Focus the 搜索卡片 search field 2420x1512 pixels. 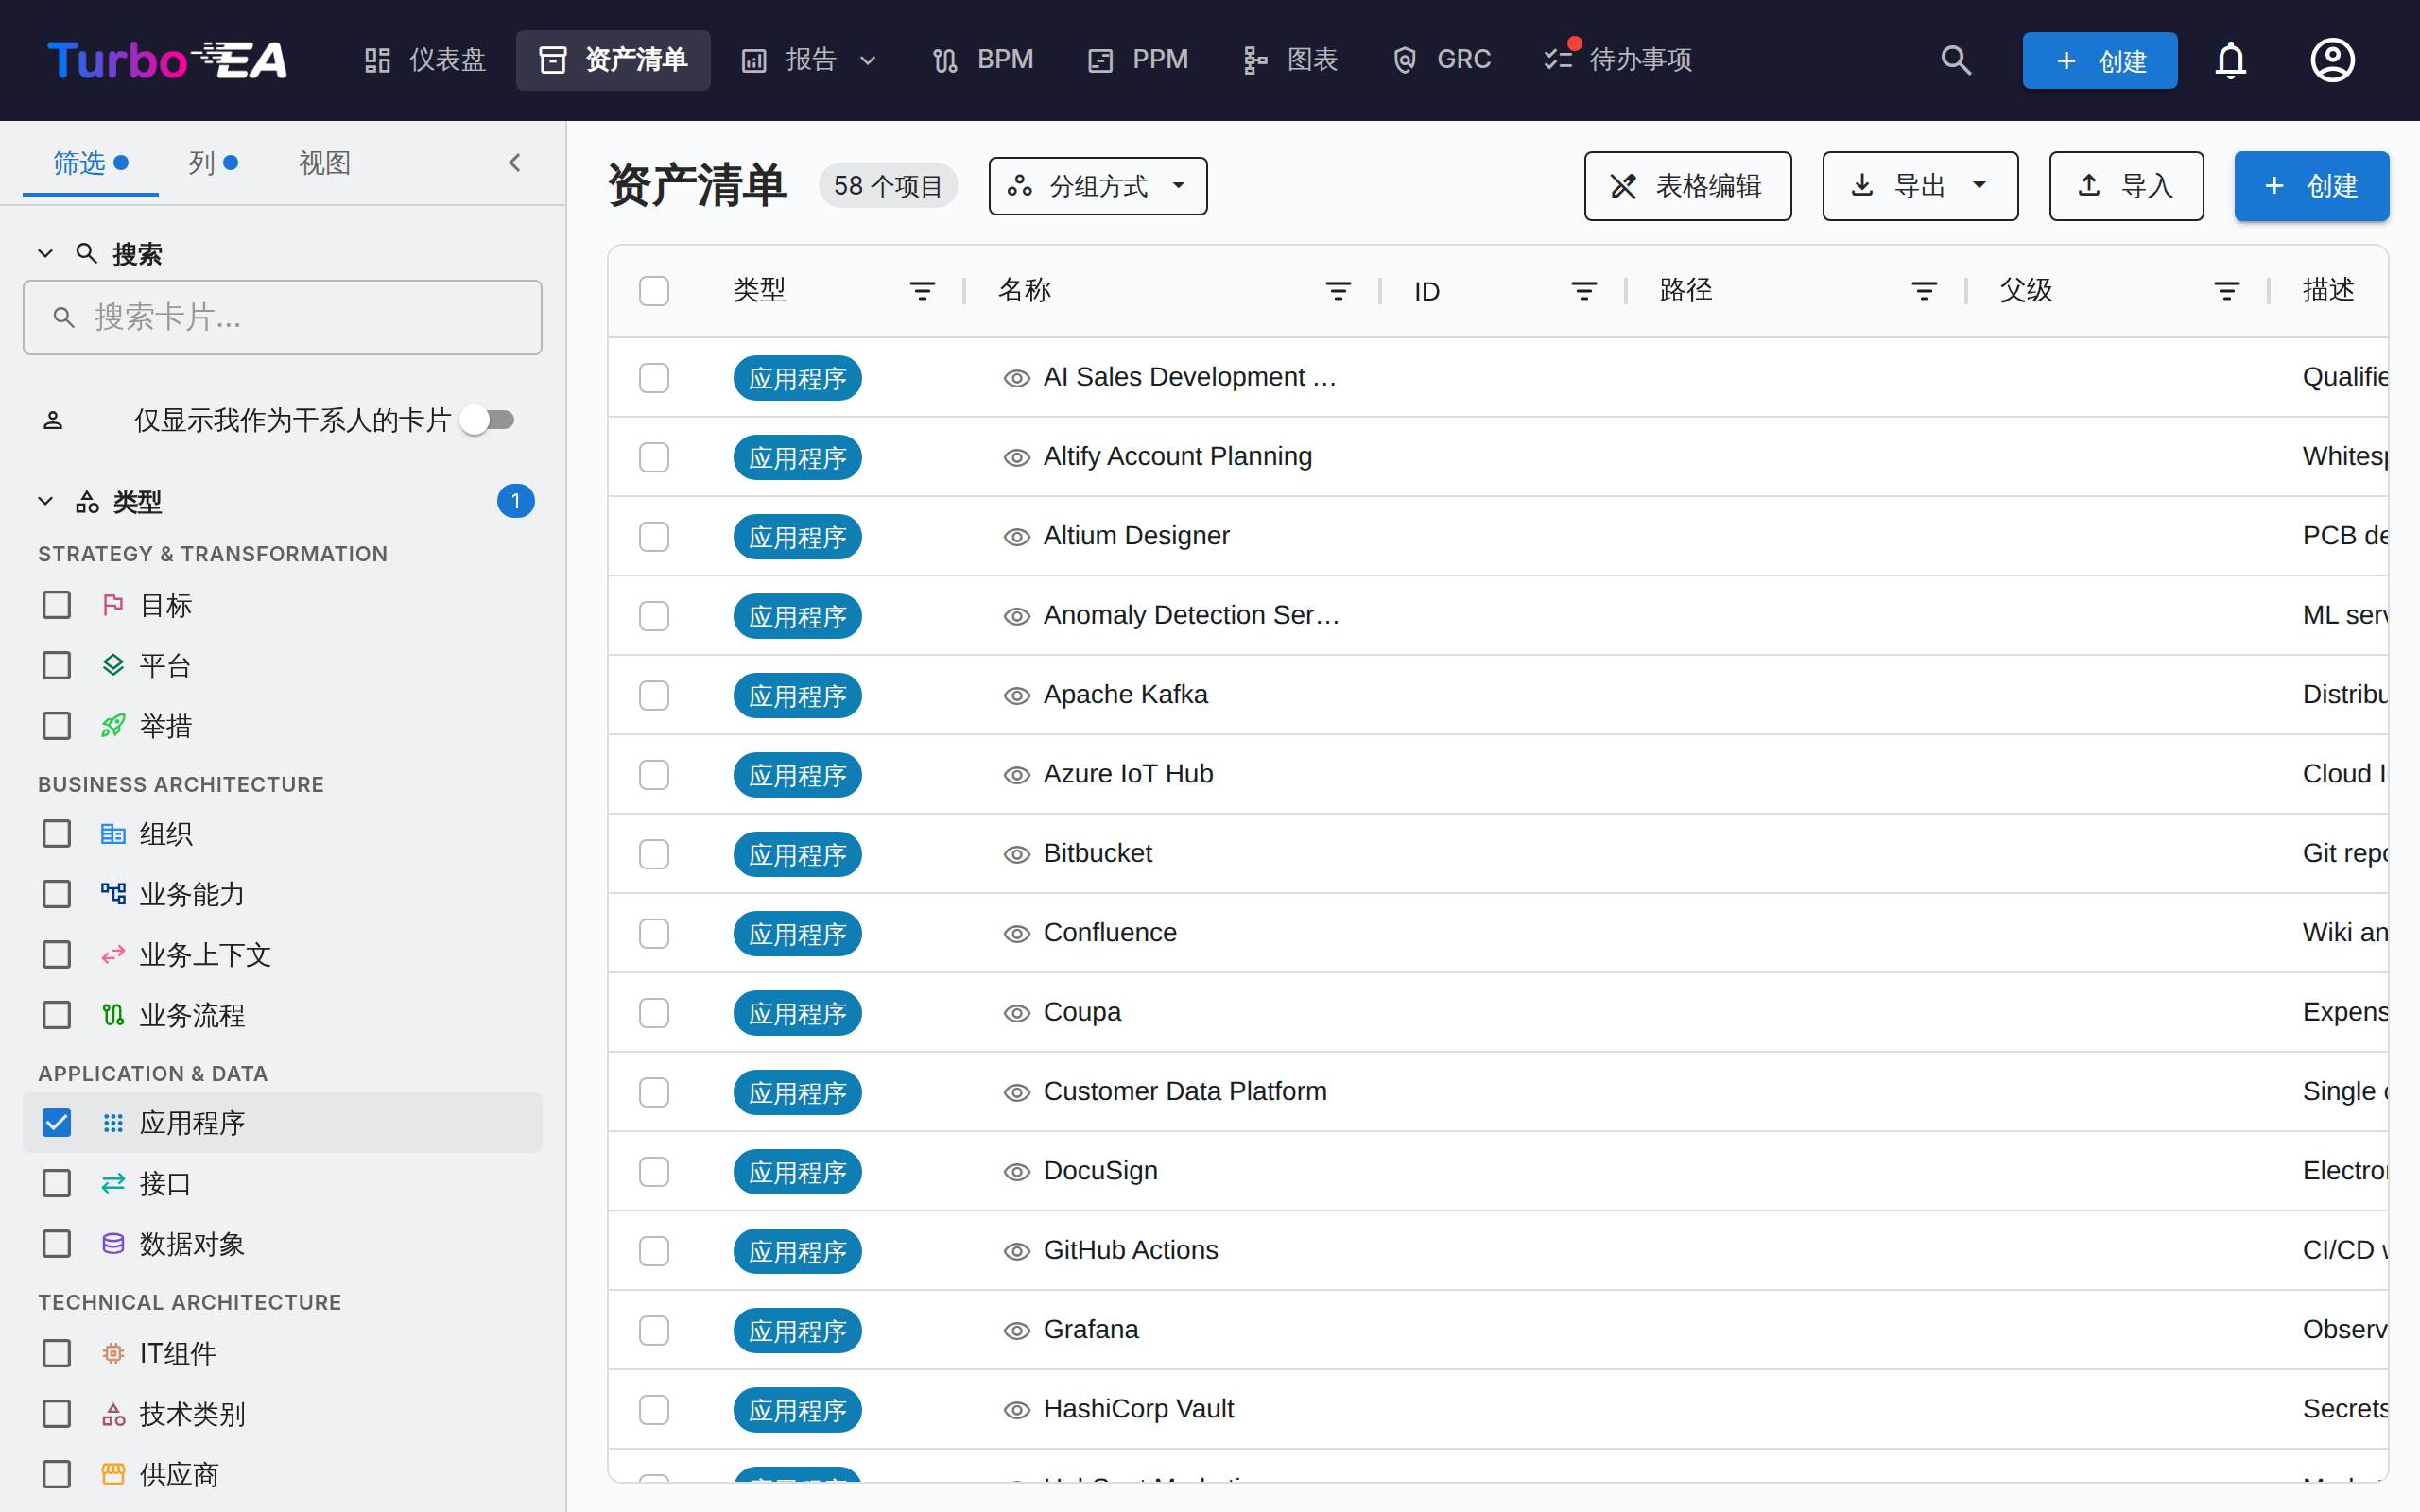[x=283, y=318]
